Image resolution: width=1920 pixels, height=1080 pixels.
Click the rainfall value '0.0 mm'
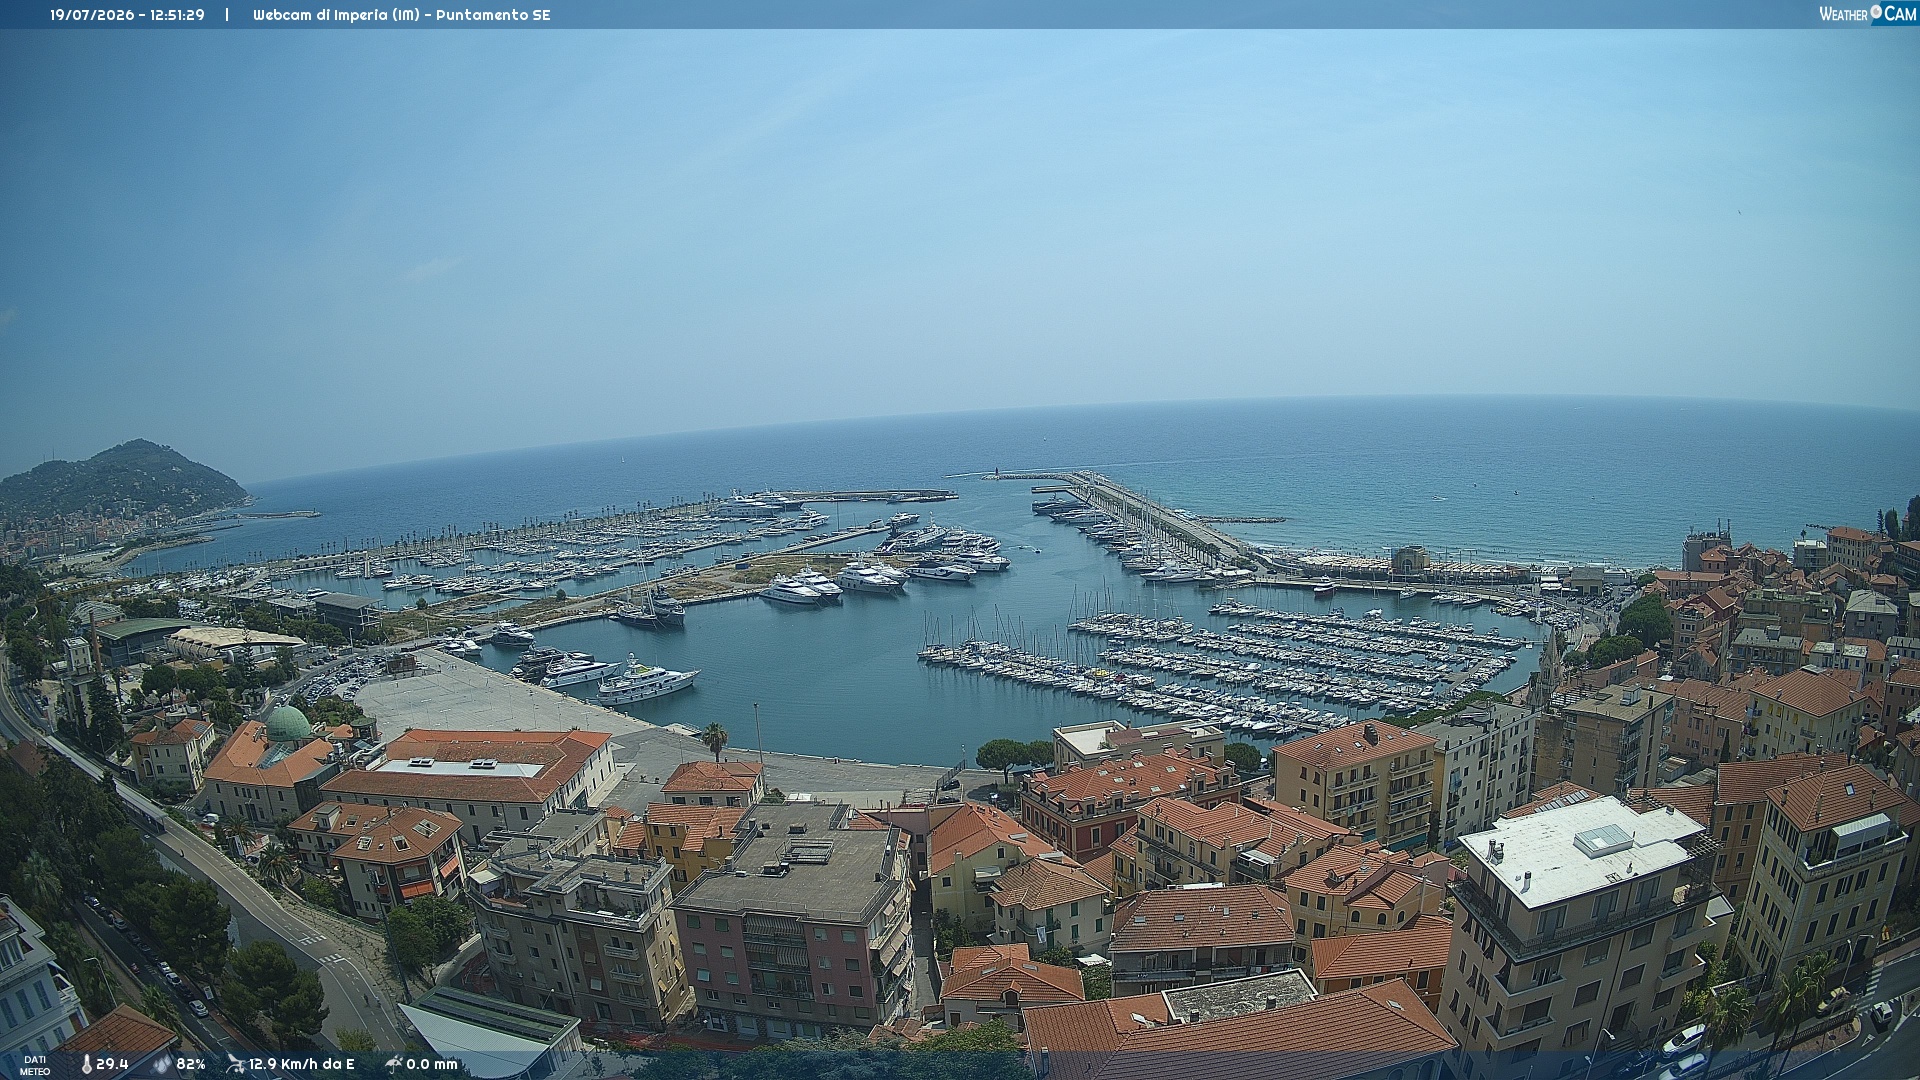pos(432,1064)
